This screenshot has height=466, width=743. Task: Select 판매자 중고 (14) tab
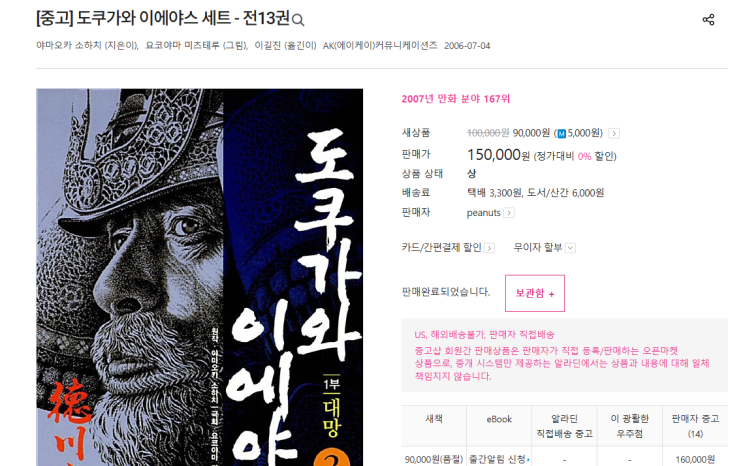695,426
